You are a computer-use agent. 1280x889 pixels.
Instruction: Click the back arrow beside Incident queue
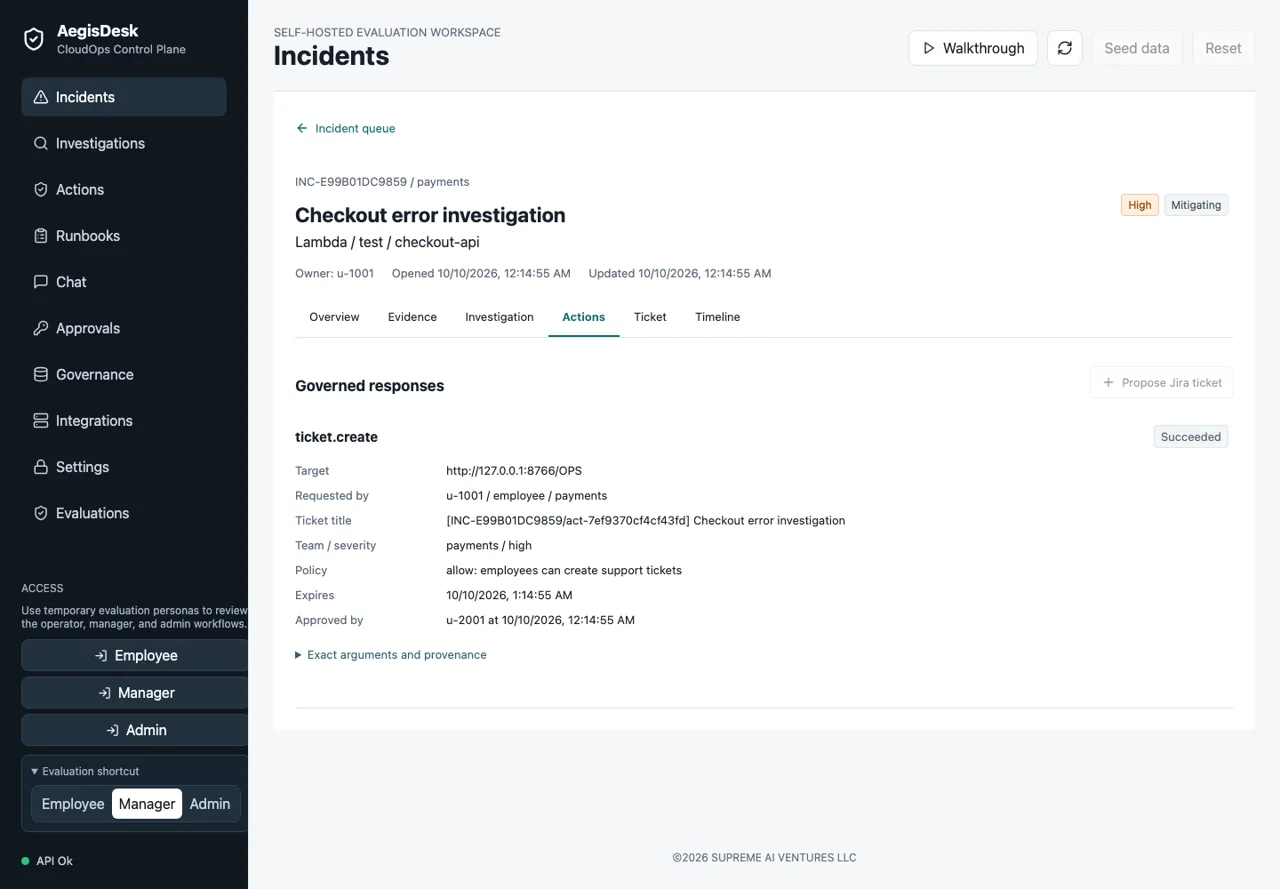click(x=301, y=128)
